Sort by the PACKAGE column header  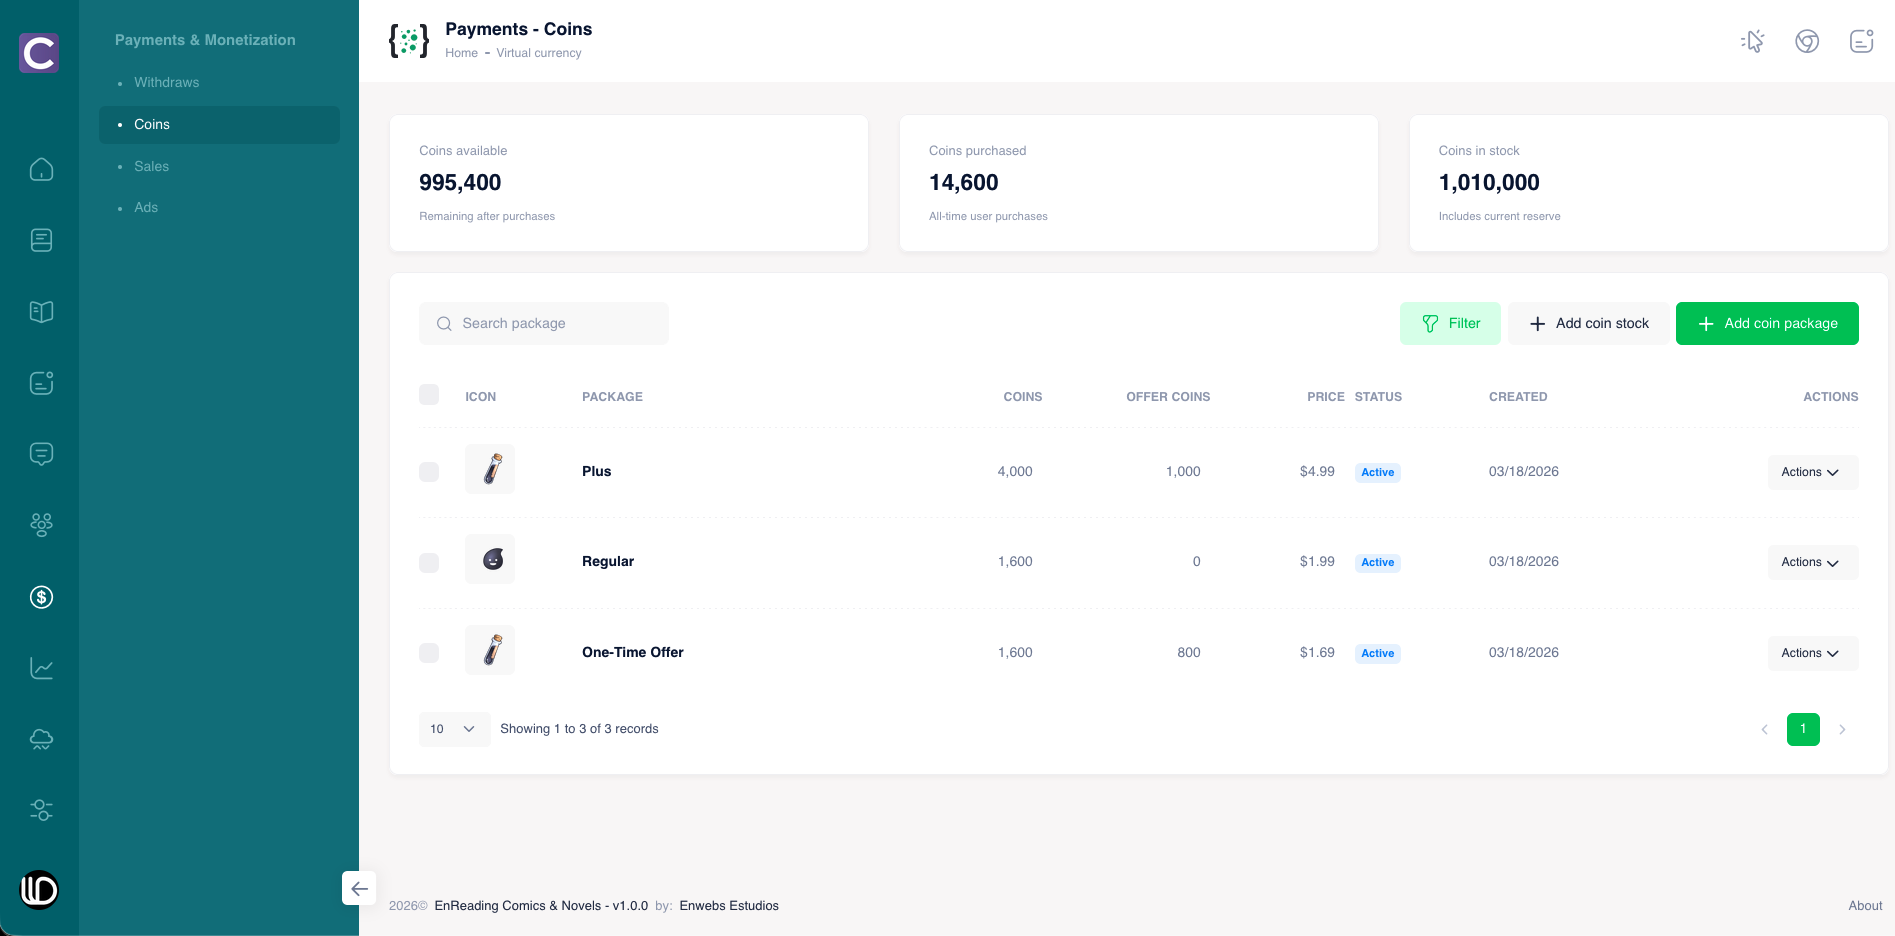(x=612, y=397)
